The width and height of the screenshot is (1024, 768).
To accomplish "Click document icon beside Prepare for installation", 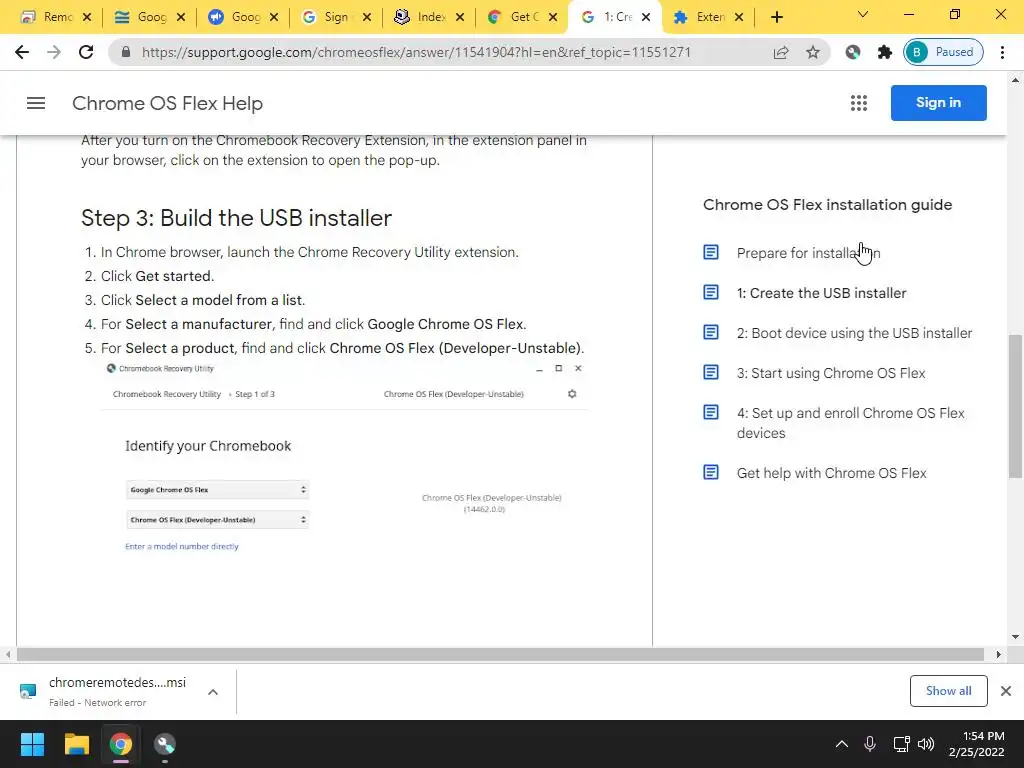I will pos(711,252).
